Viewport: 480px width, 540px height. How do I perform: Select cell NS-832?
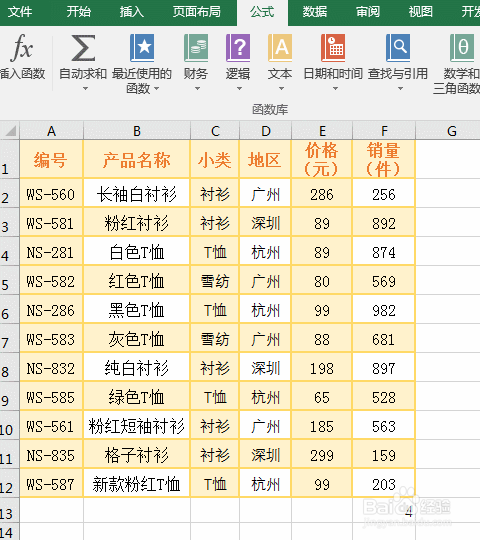click(51, 367)
